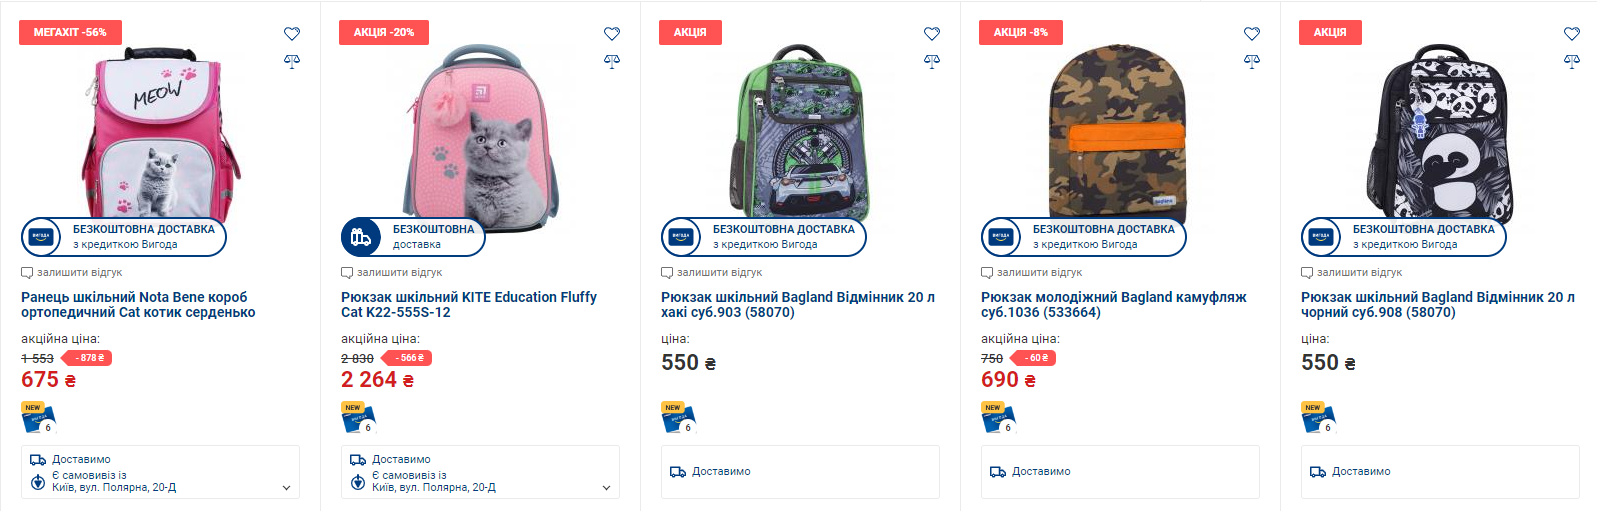This screenshot has width=1597, height=511.
Task: Open the camouflage backpack photo
Action: tap(1118, 130)
